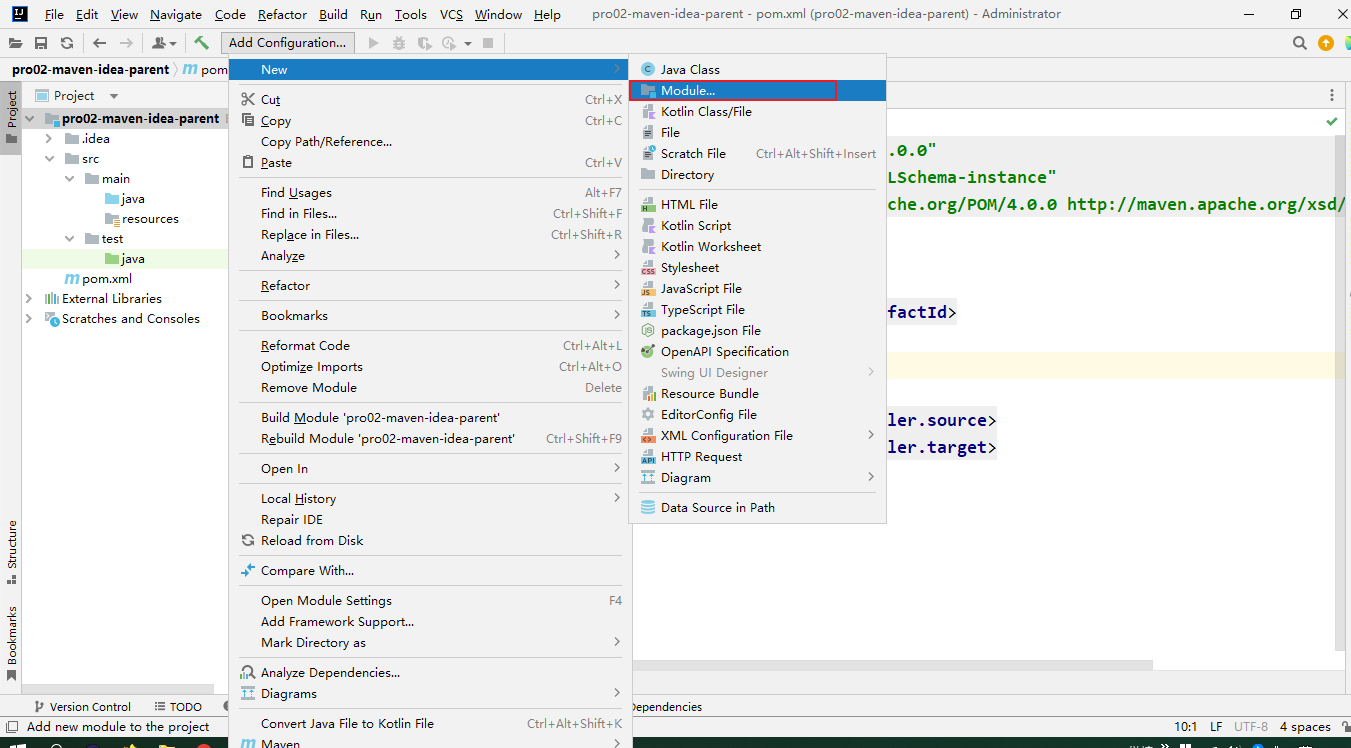Screen dimensions: 1351x748
Task: Click Compare With... entry
Action: (431, 570)
